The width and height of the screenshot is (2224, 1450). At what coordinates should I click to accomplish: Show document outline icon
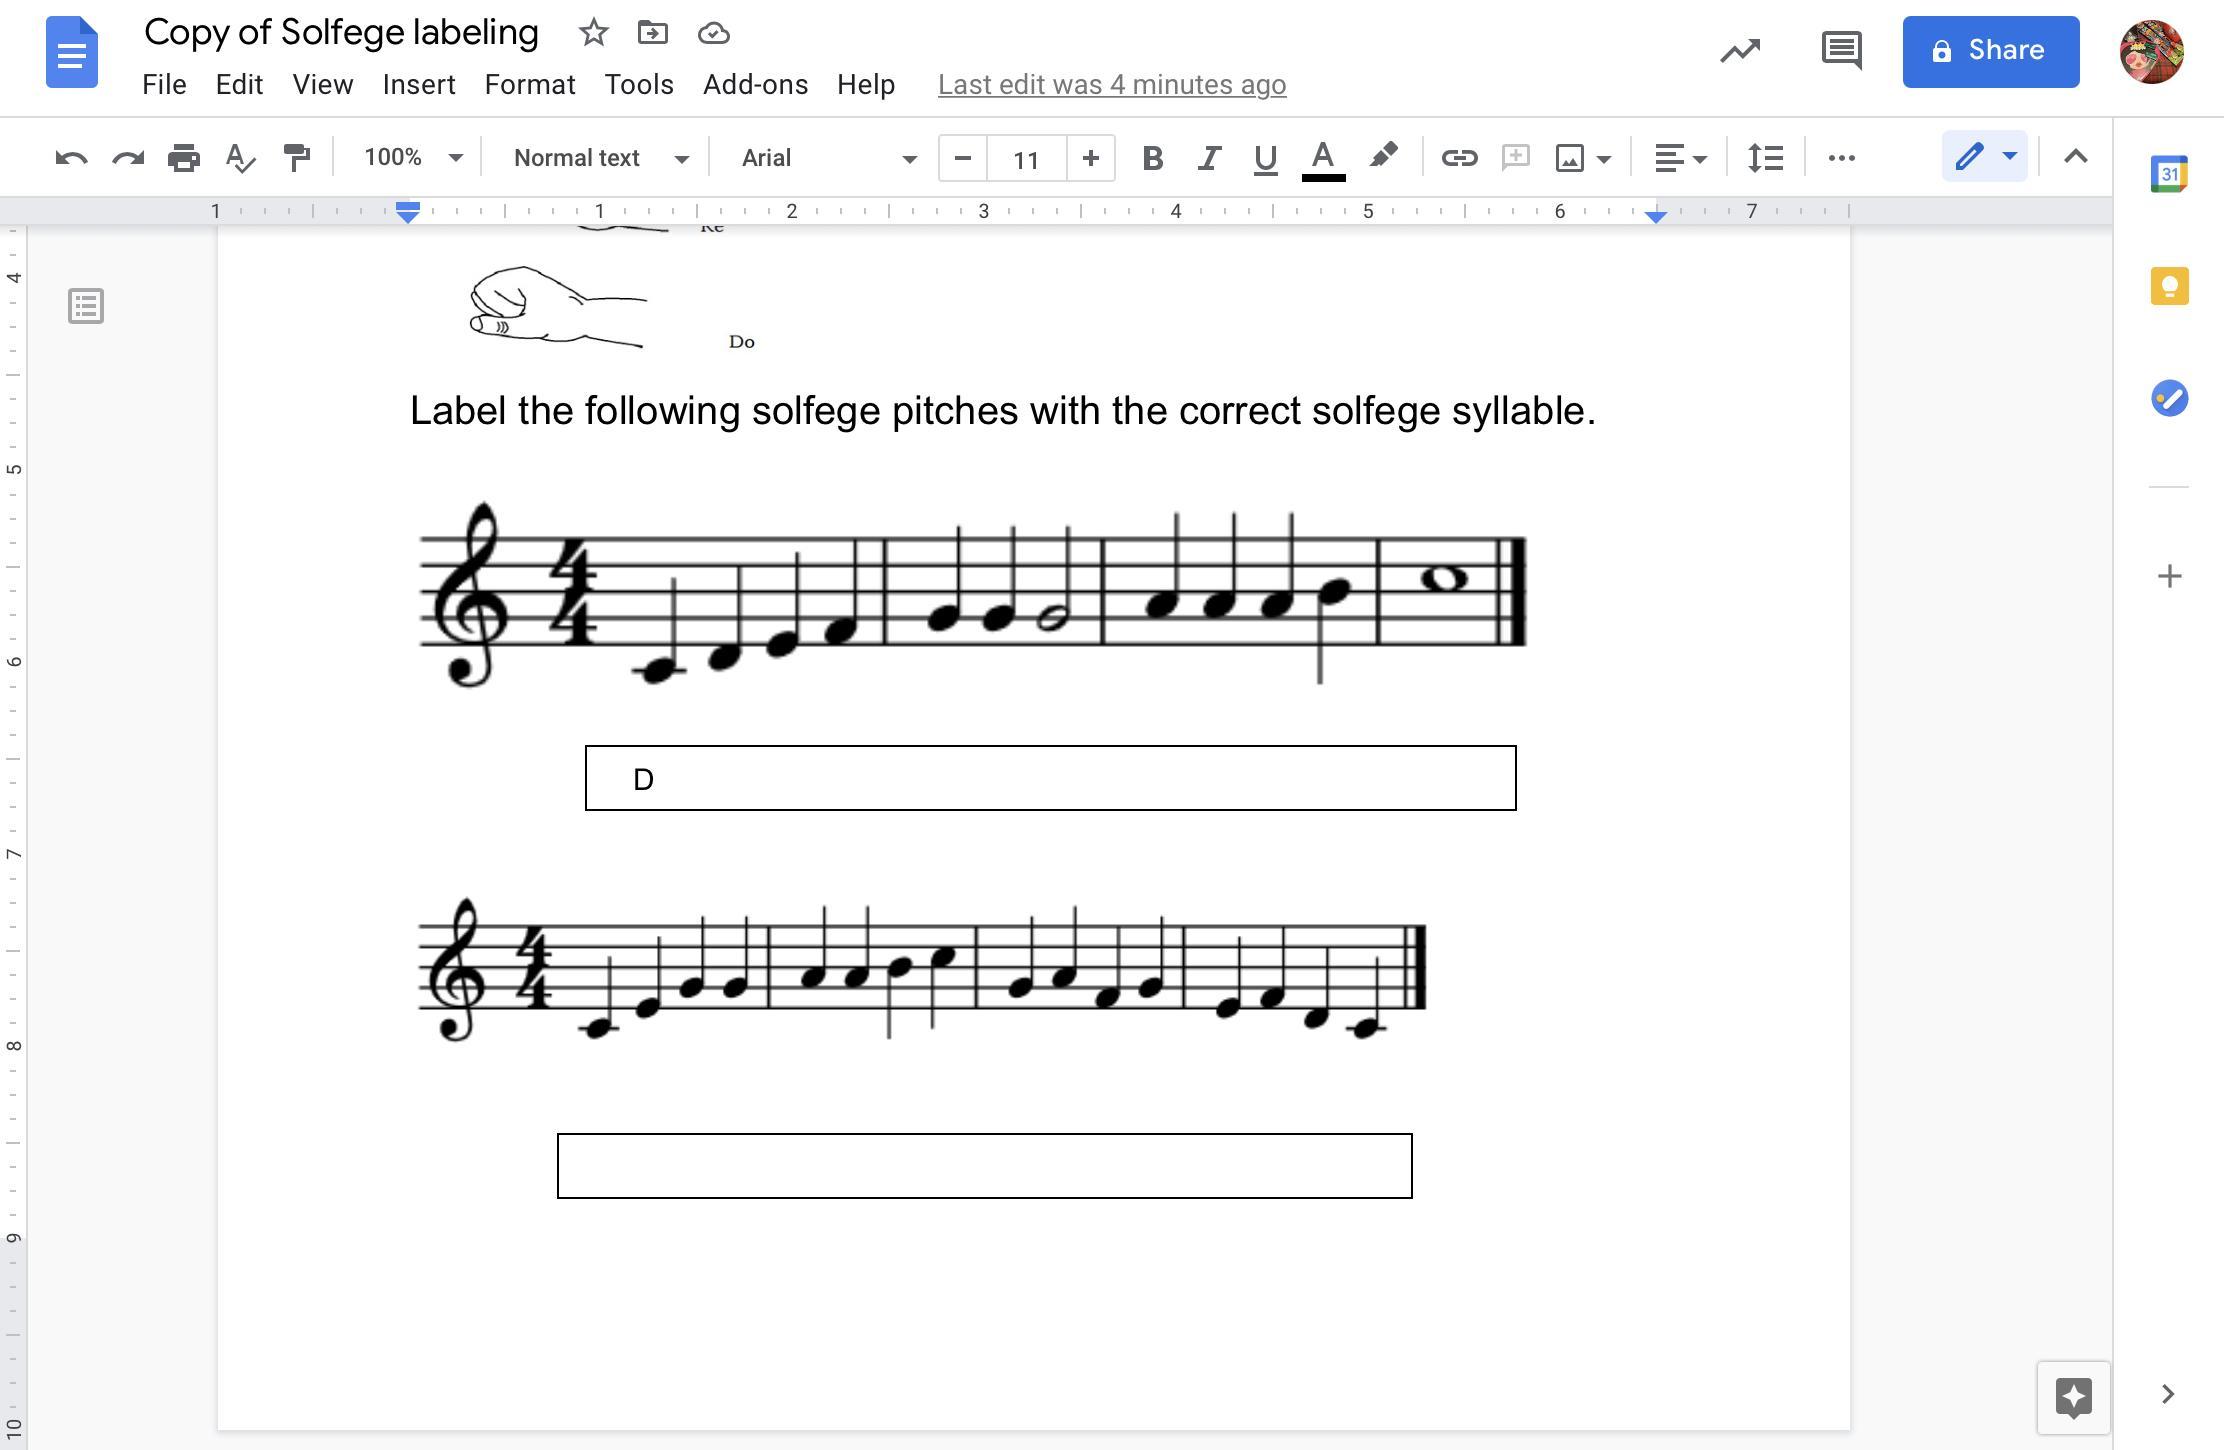coord(86,306)
